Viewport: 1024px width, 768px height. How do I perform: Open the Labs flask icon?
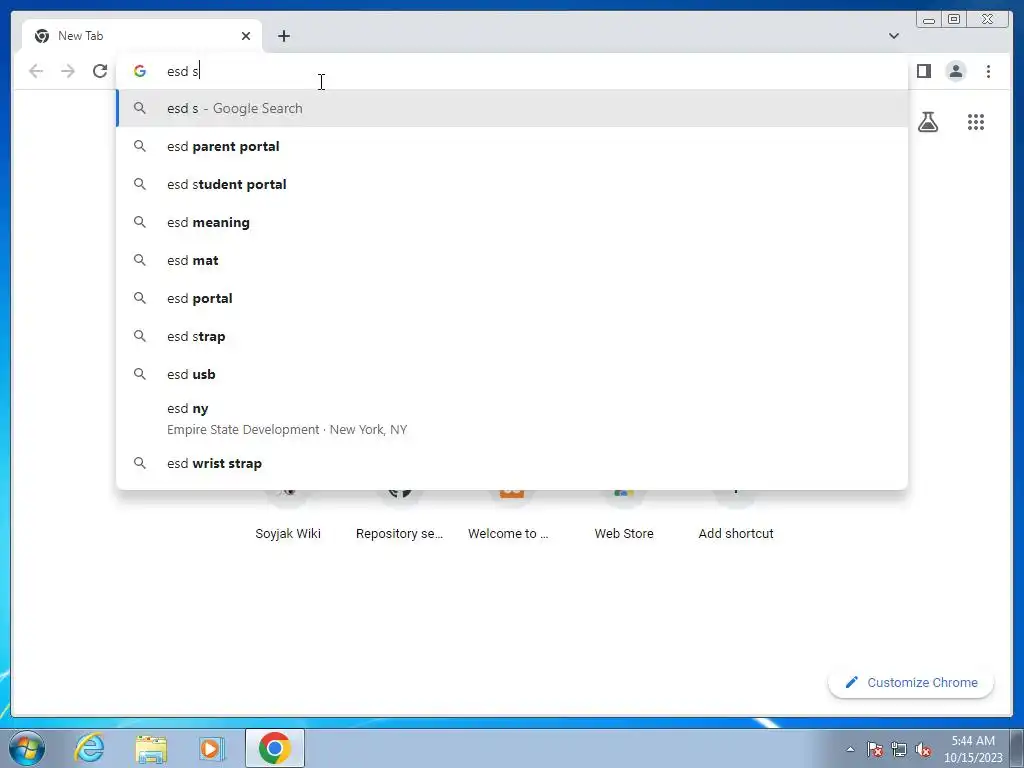[928, 122]
